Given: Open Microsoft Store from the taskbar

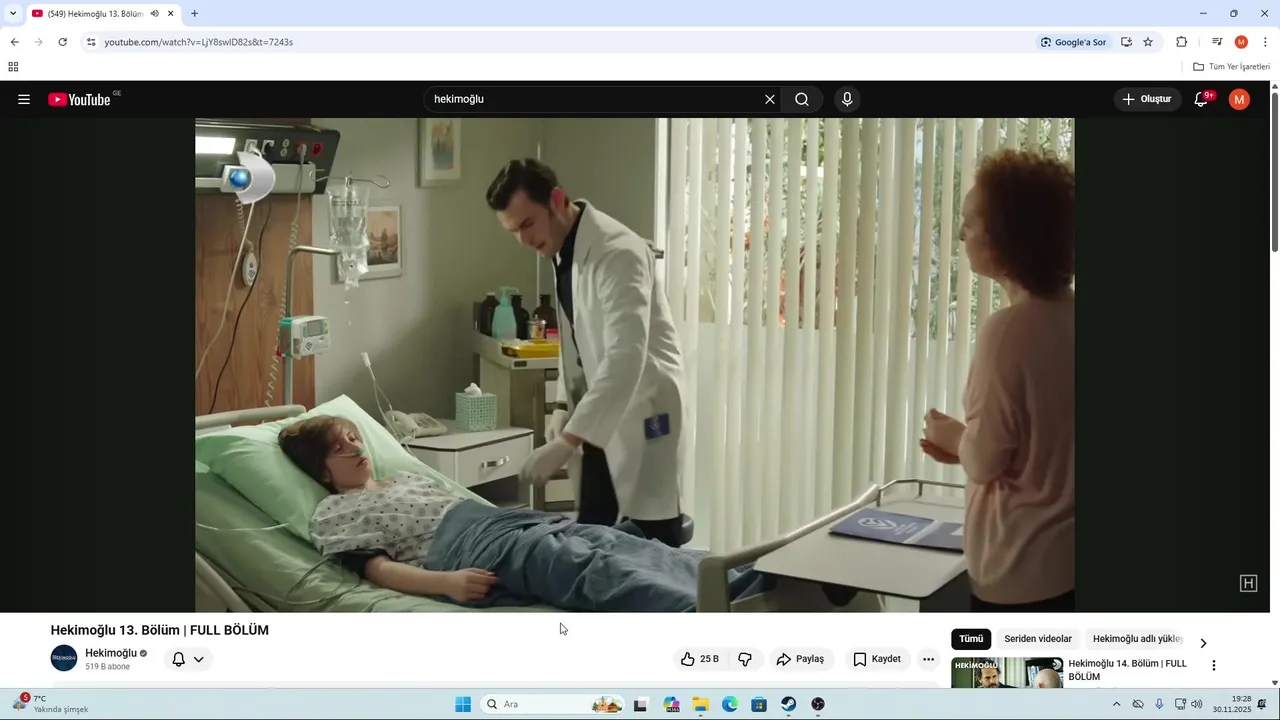Looking at the screenshot, I should [x=759, y=704].
